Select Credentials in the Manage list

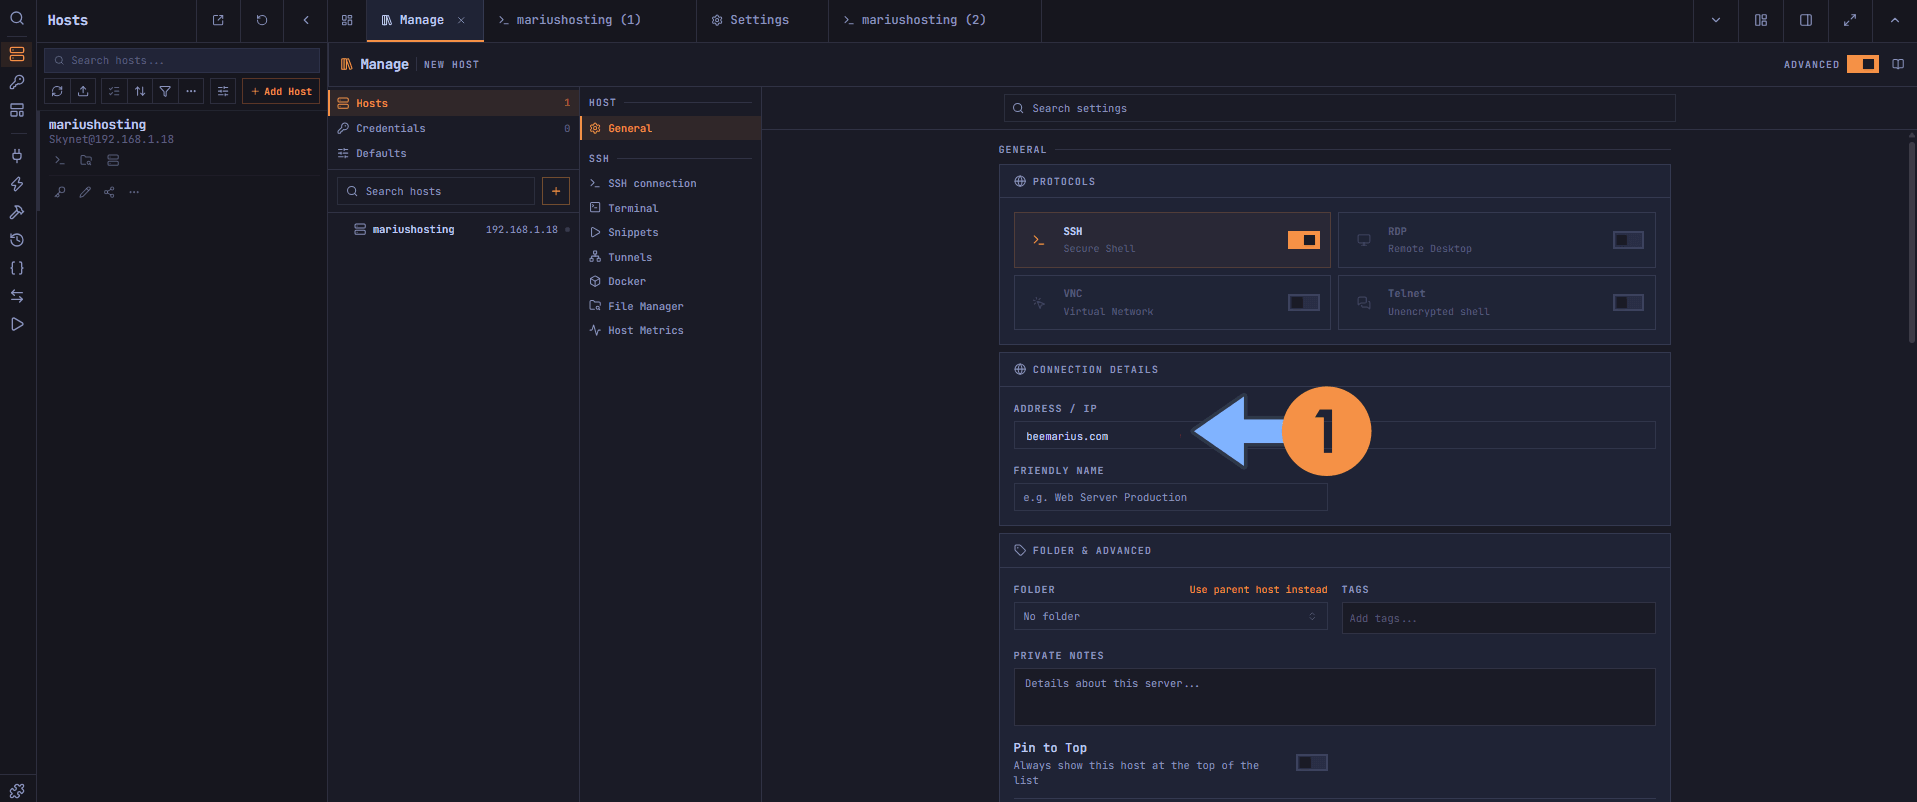coord(454,128)
